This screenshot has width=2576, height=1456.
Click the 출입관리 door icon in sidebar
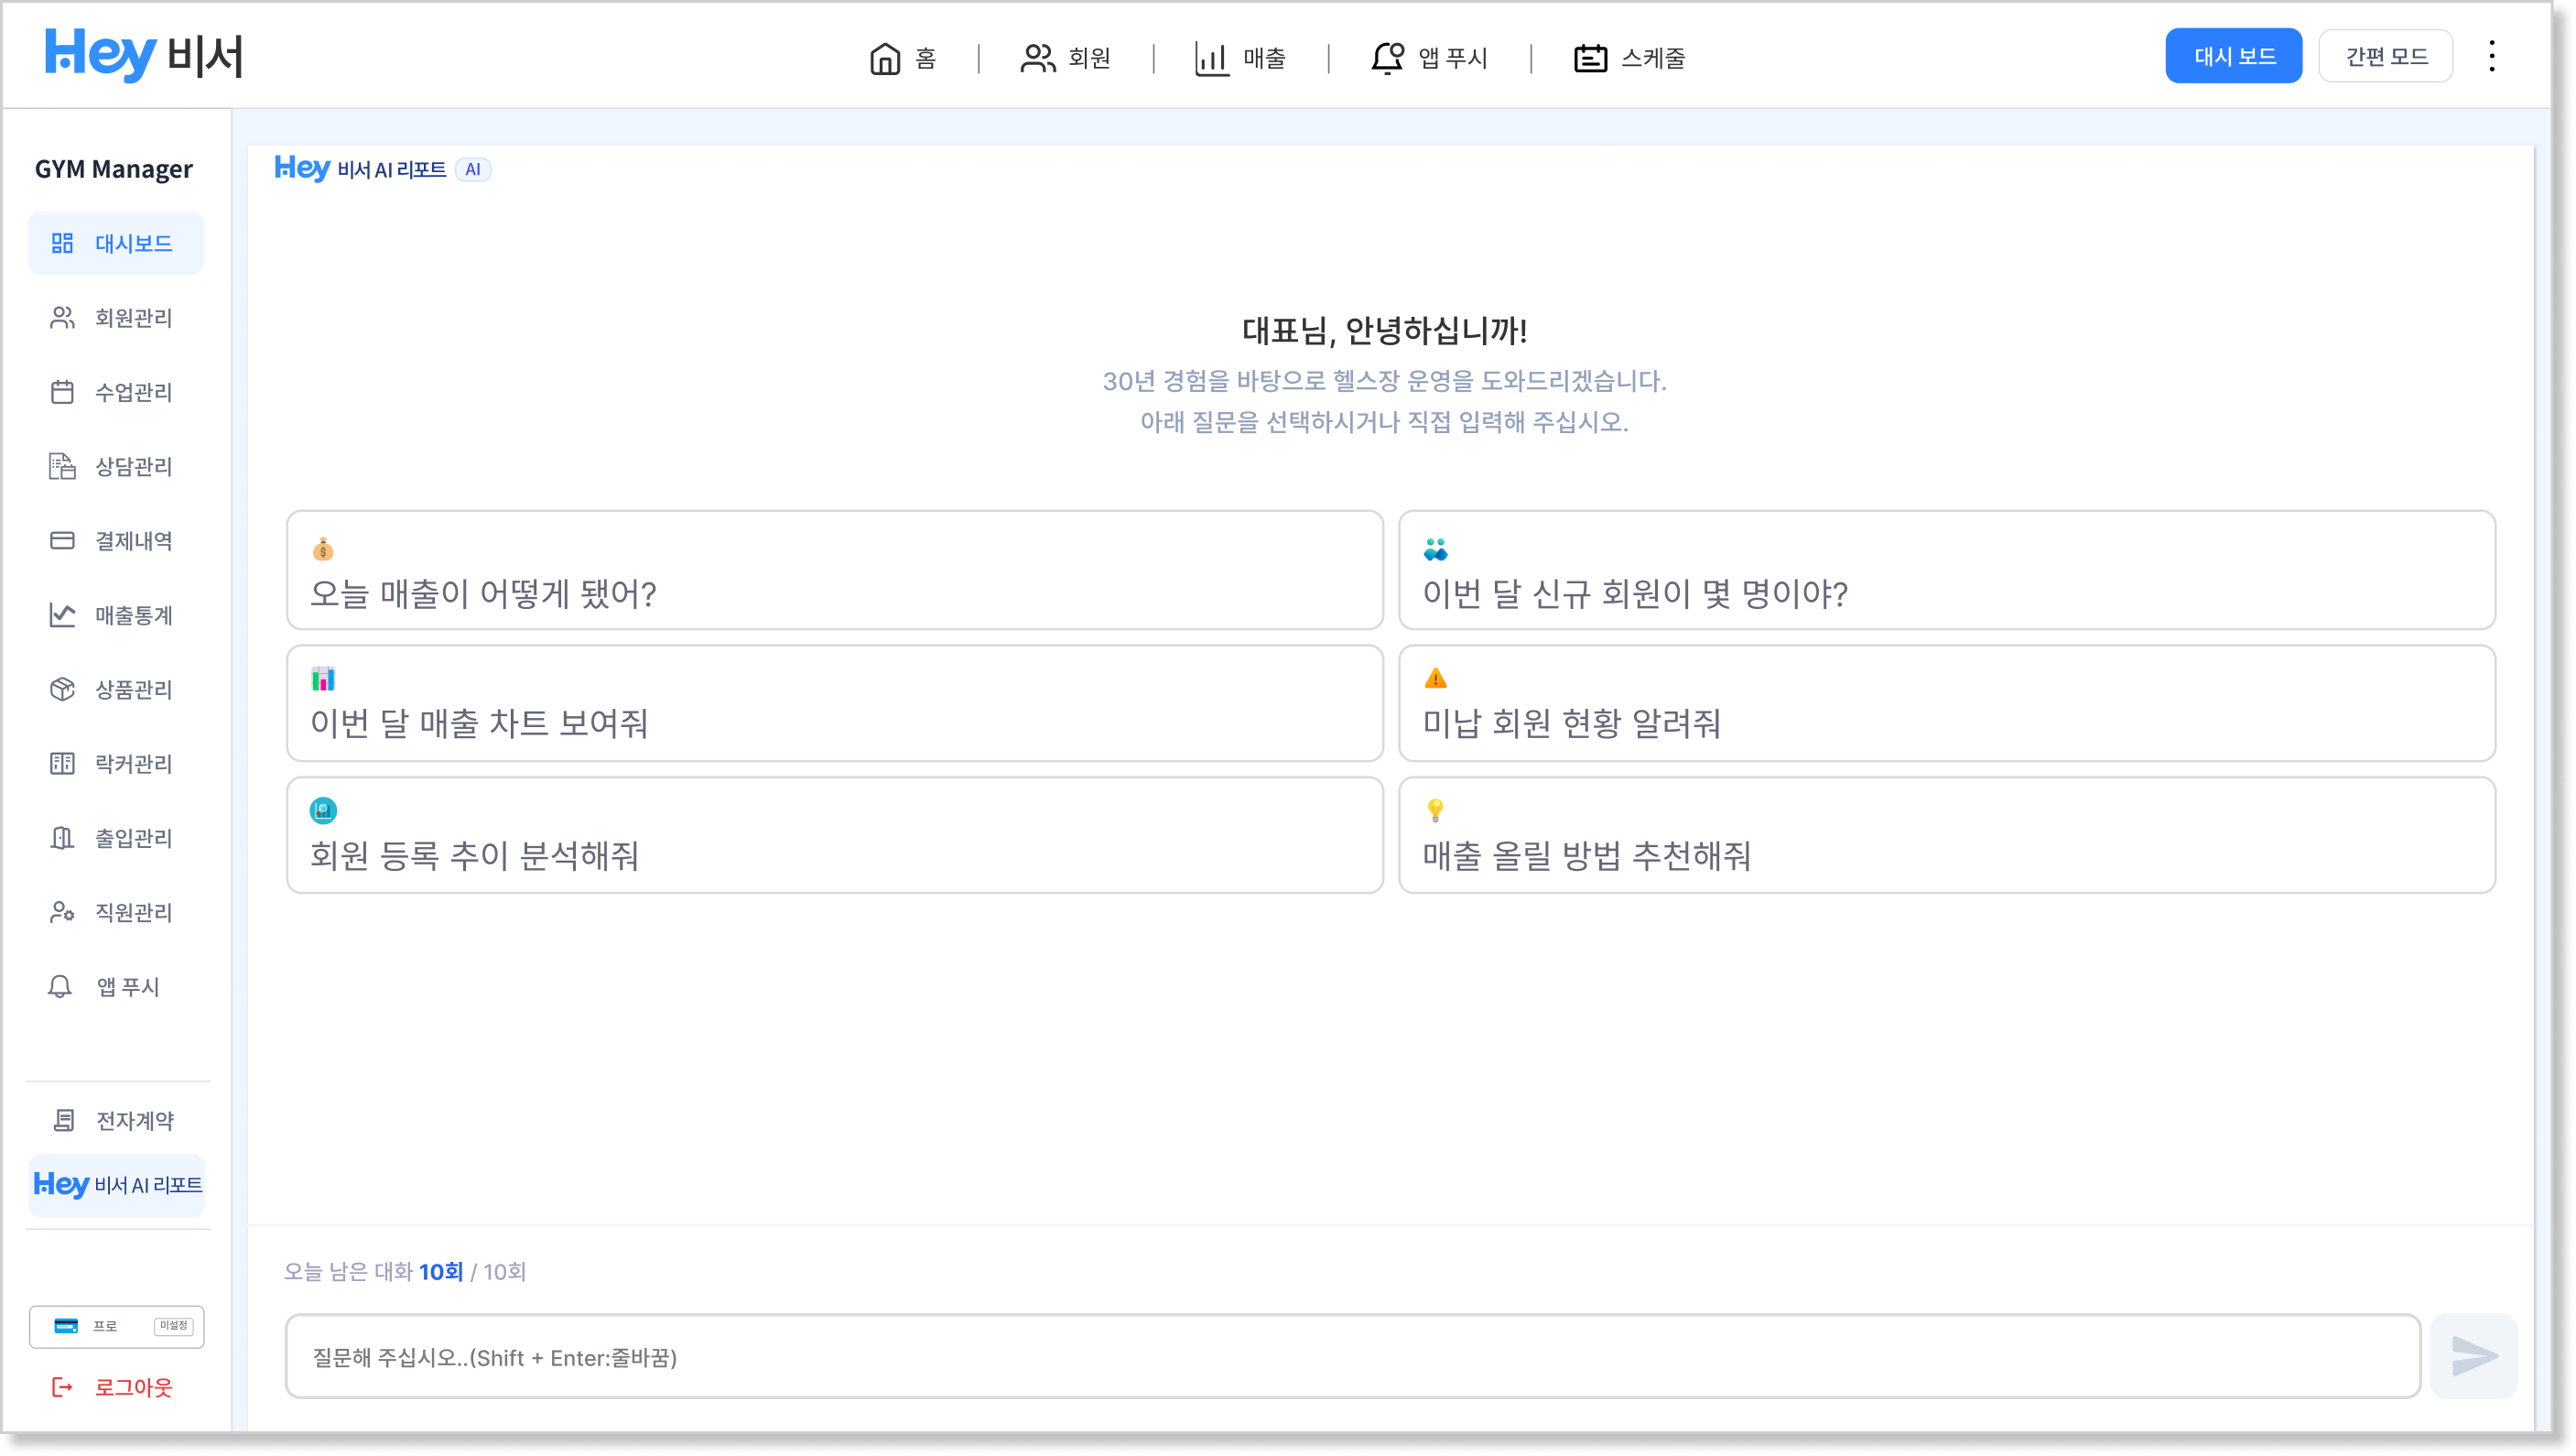coord(62,837)
